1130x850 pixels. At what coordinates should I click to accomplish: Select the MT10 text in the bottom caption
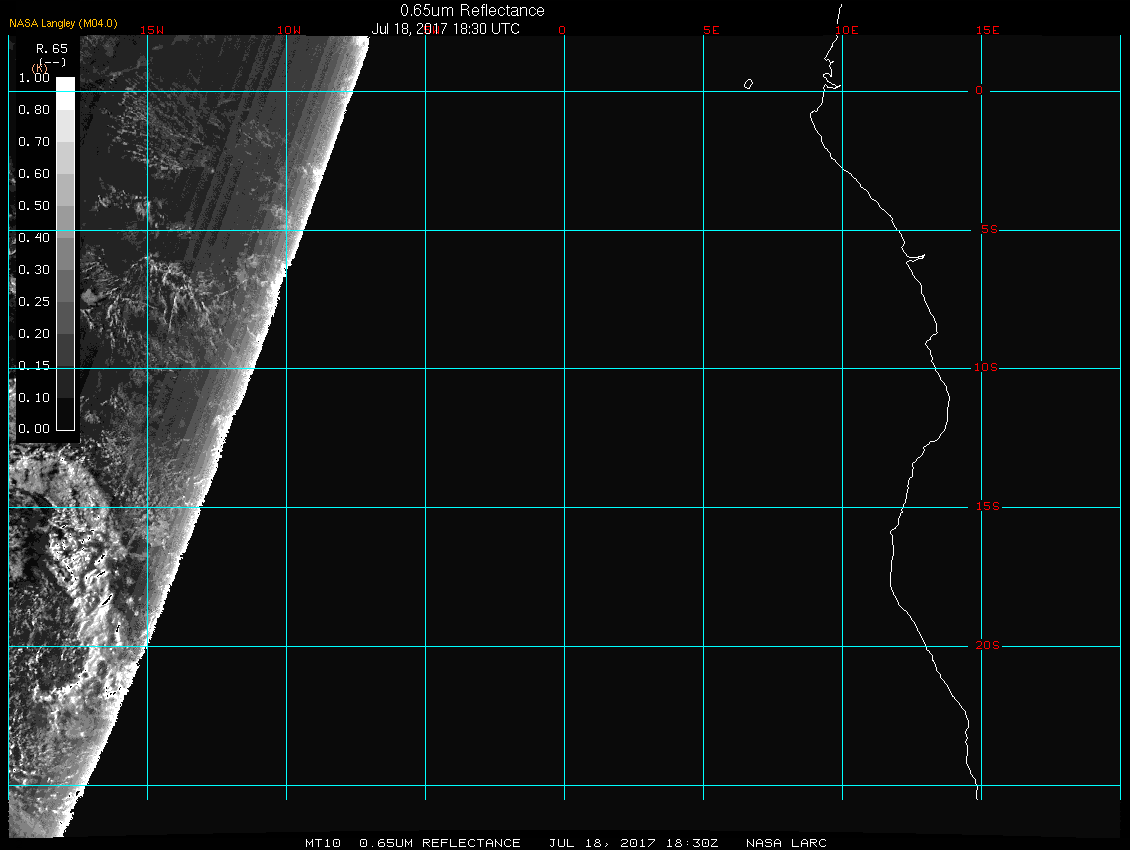point(325,843)
